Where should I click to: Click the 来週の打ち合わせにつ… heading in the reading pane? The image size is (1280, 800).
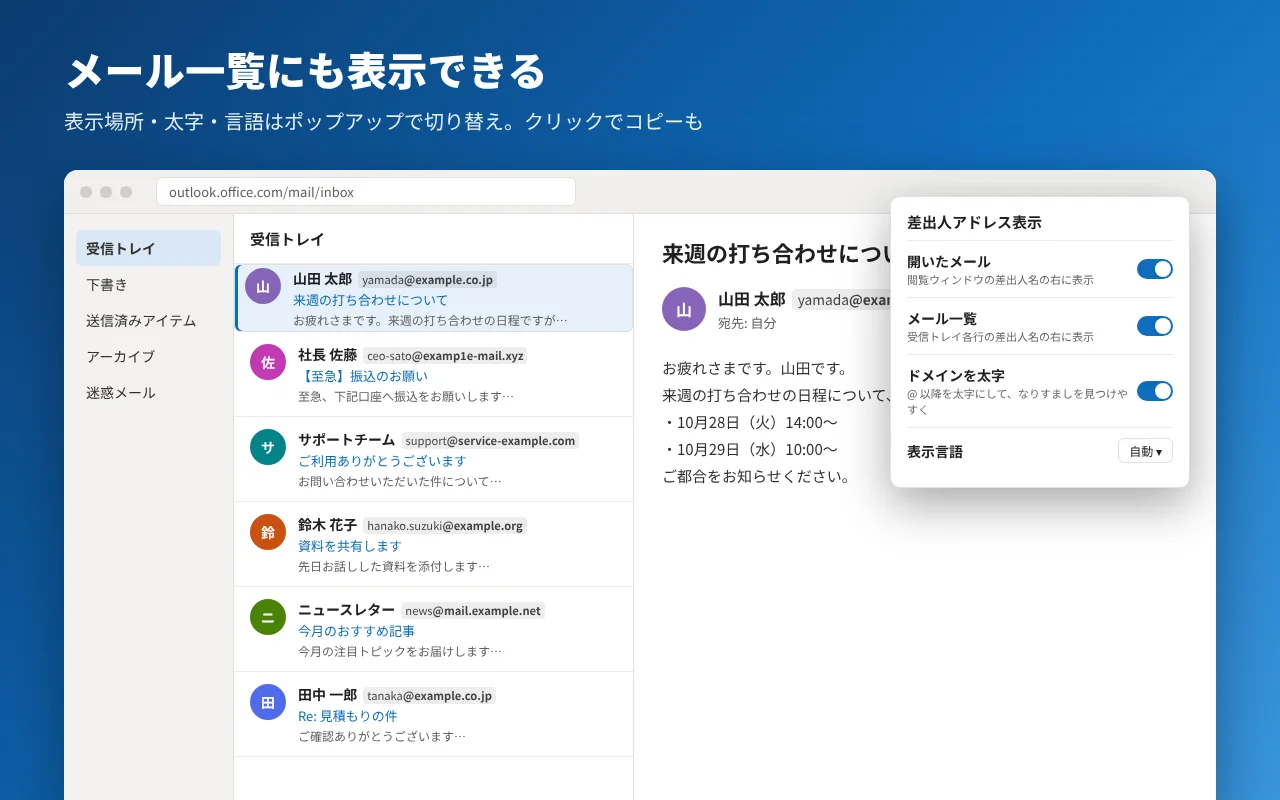(776, 253)
